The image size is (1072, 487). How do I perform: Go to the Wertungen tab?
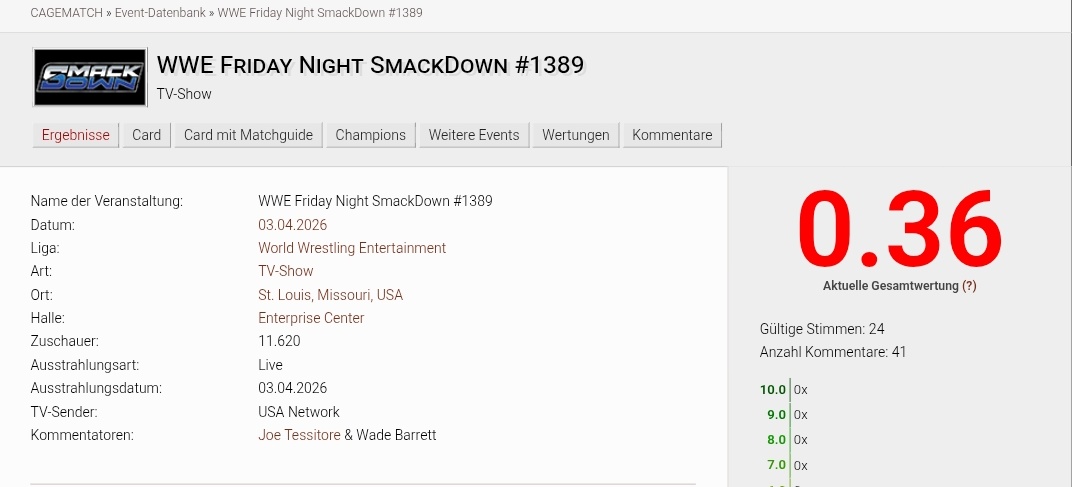point(575,135)
